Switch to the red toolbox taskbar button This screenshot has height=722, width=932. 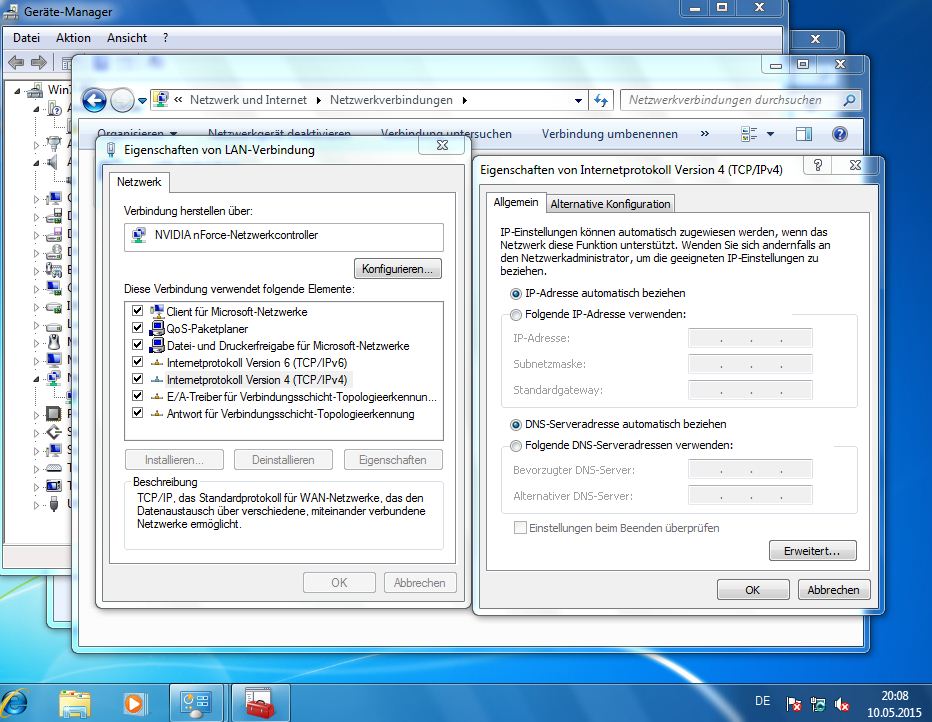[260, 703]
